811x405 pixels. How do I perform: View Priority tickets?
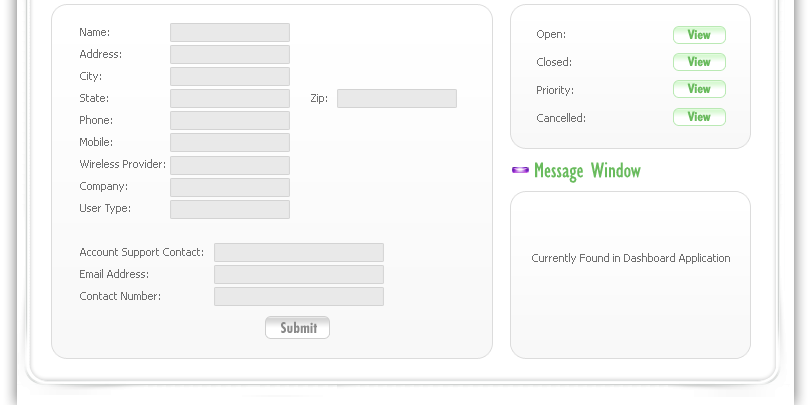click(x=699, y=89)
